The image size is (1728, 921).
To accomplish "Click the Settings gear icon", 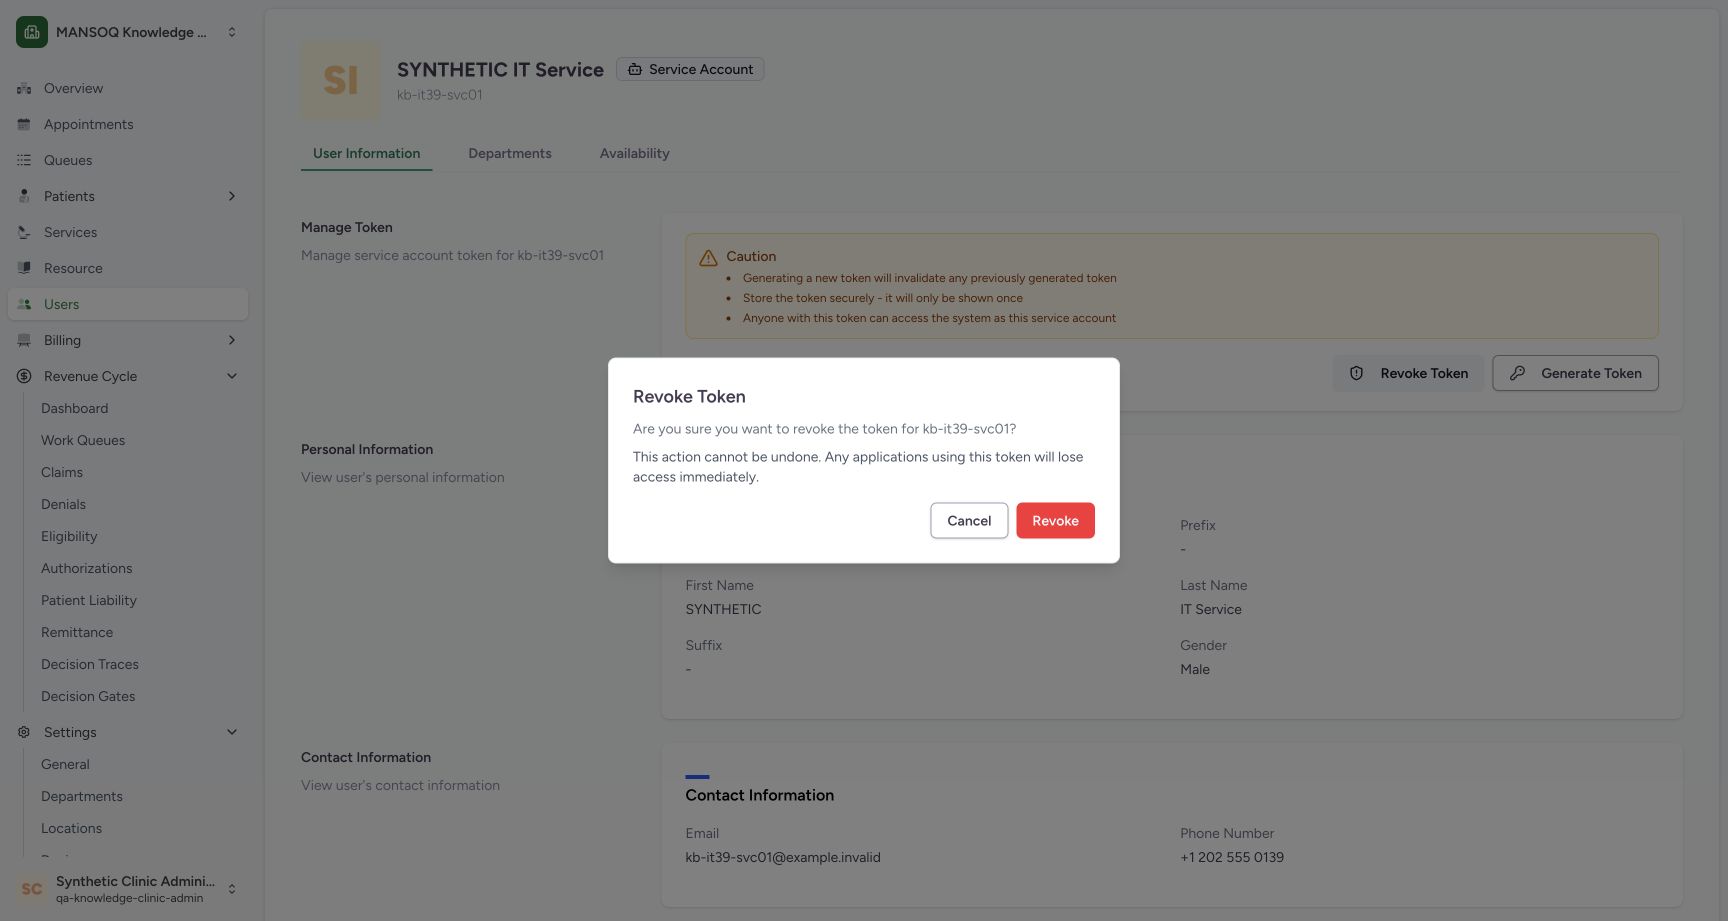I will click(x=24, y=732).
